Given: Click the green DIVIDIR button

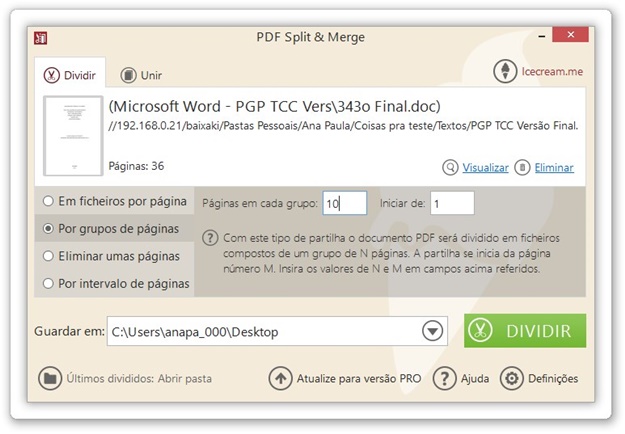Looking at the screenshot, I should [x=525, y=331].
